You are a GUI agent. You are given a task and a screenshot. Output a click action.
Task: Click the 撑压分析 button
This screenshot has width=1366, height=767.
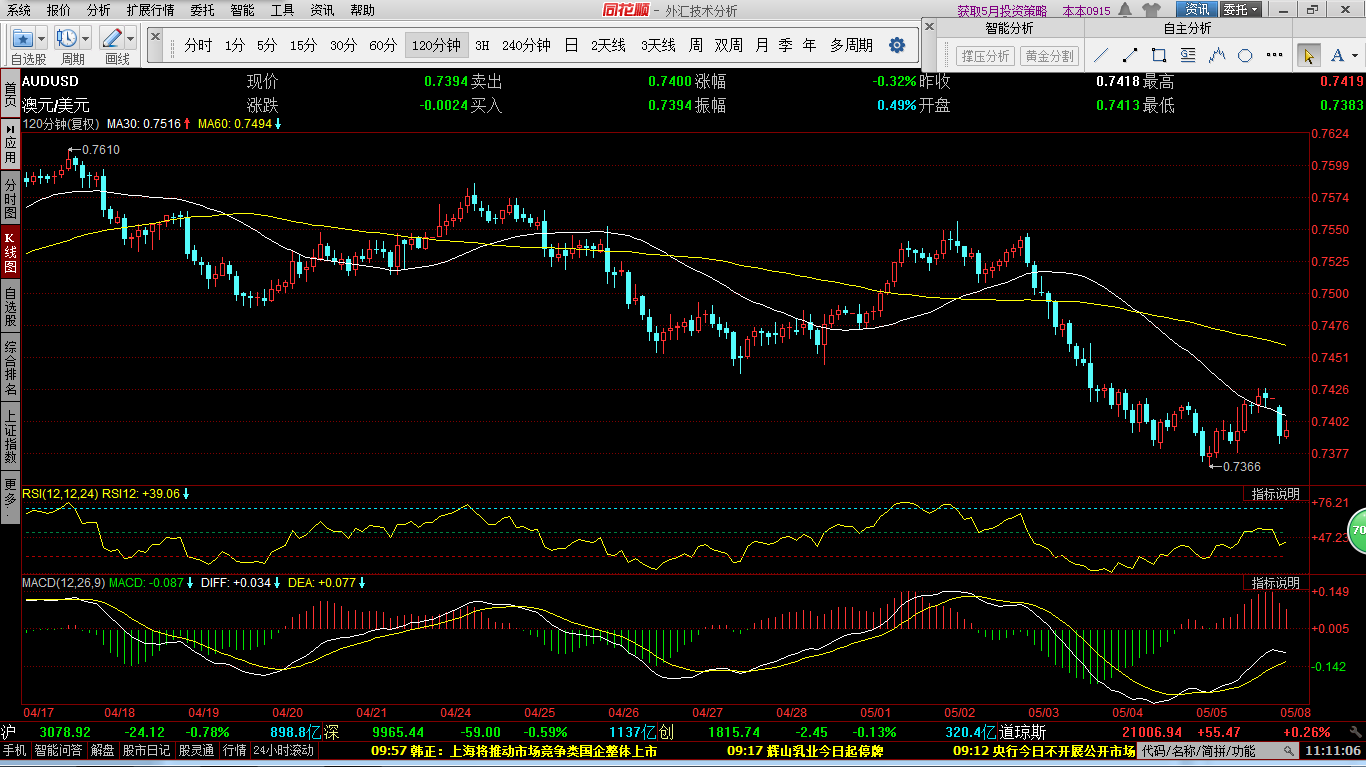[985, 56]
